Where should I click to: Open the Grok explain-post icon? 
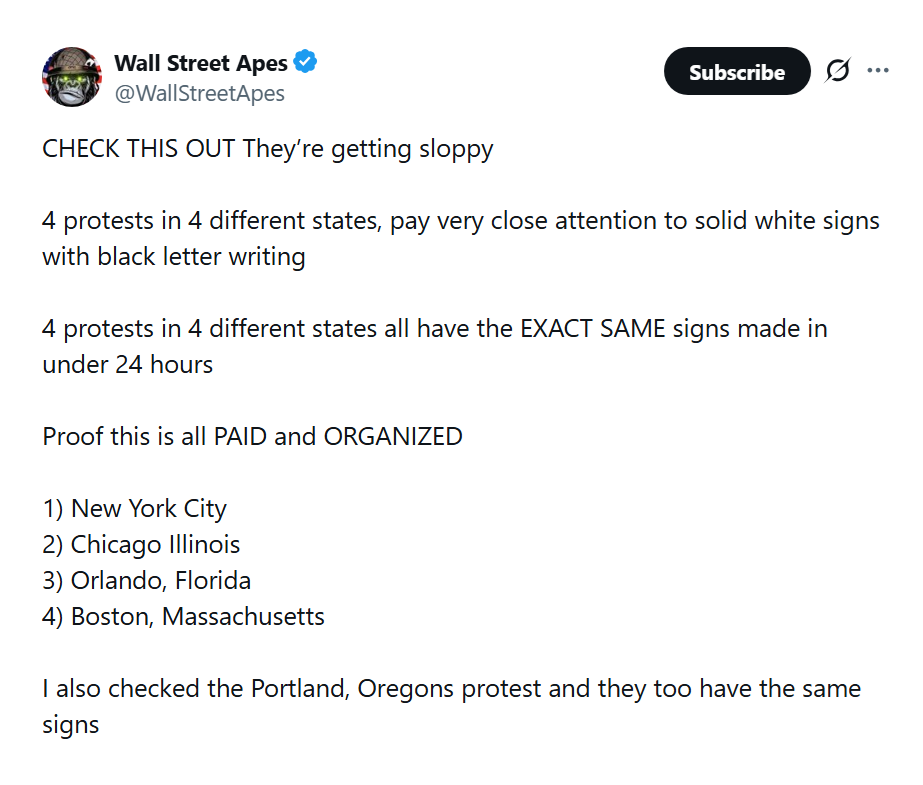tap(837, 71)
